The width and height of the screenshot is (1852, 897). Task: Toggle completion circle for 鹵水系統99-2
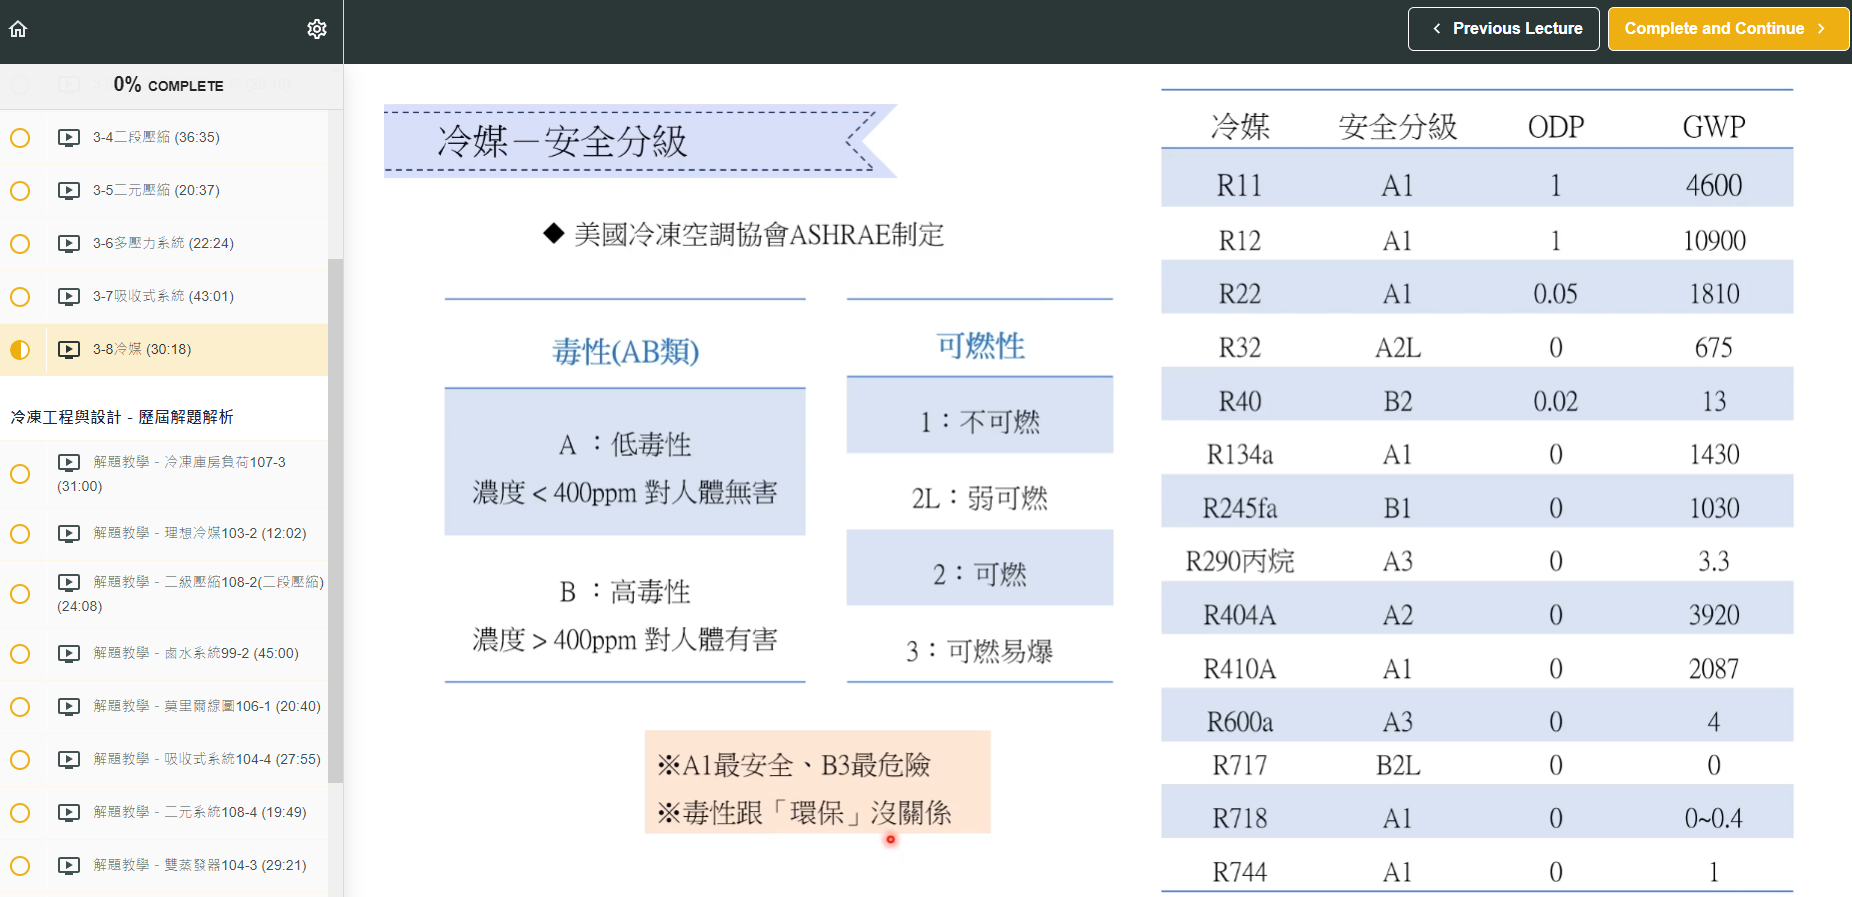(20, 654)
